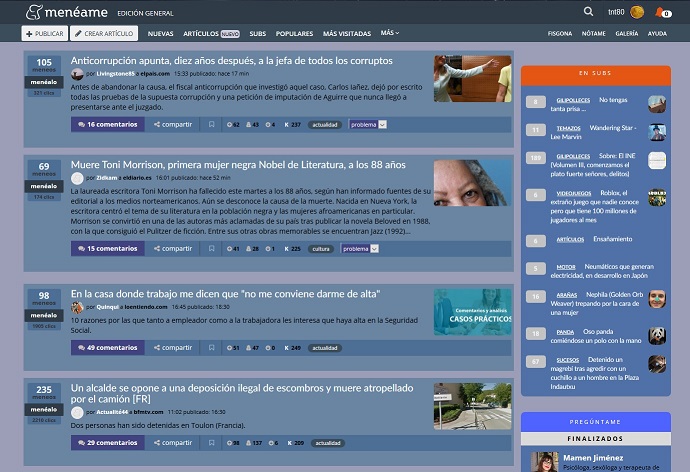Go to SUBS section
Image resolution: width=690 pixels, height=472 pixels.
point(257,33)
